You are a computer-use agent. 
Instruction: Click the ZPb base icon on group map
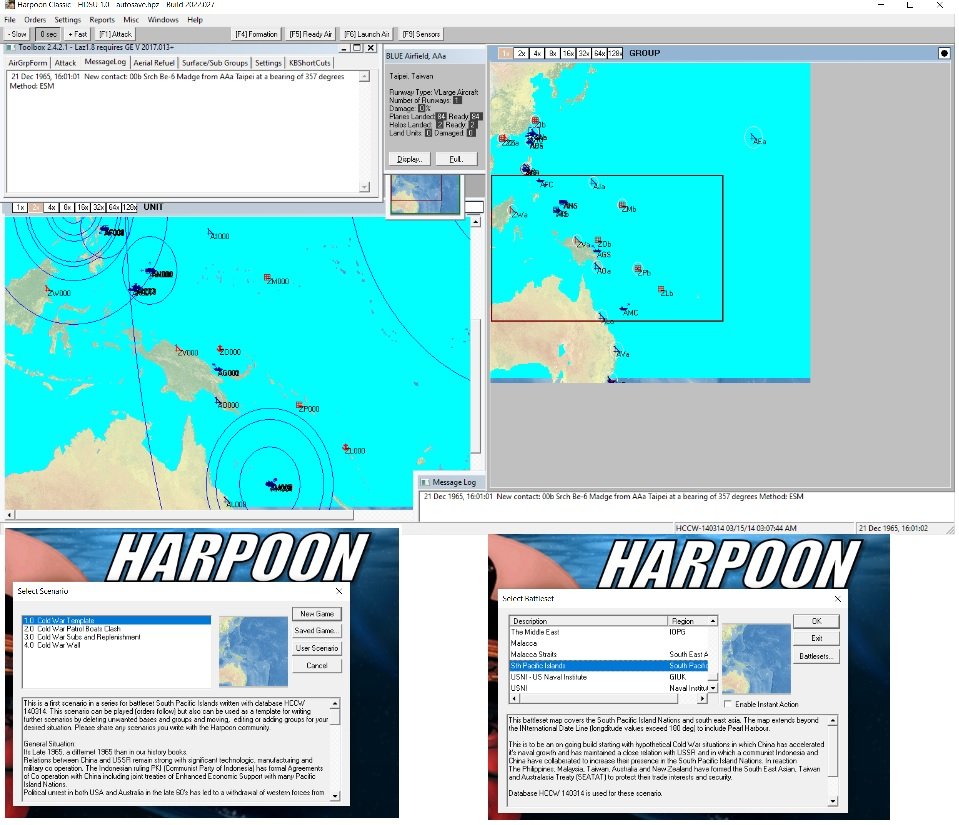[x=638, y=268]
